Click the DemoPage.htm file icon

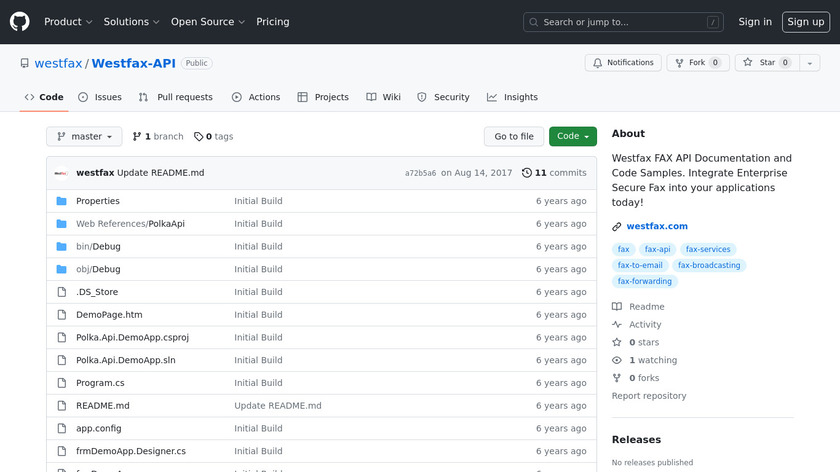(62, 314)
